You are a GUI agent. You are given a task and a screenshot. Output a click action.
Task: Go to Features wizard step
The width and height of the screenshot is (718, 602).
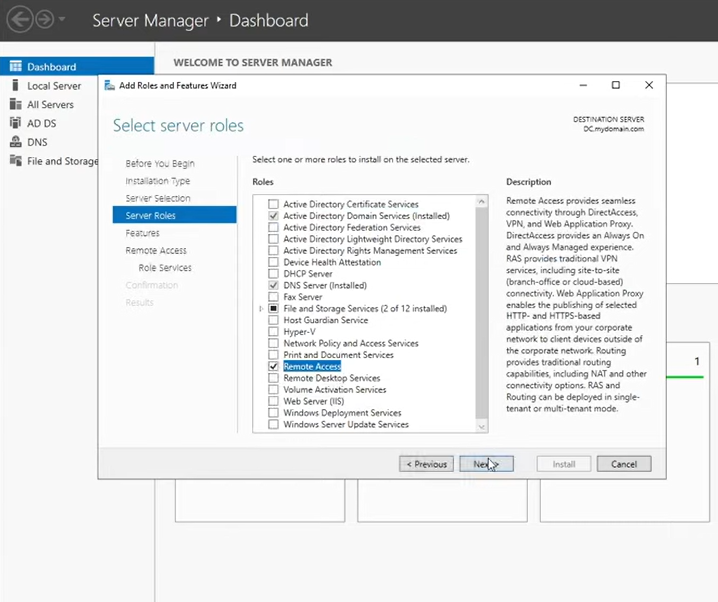coord(142,233)
